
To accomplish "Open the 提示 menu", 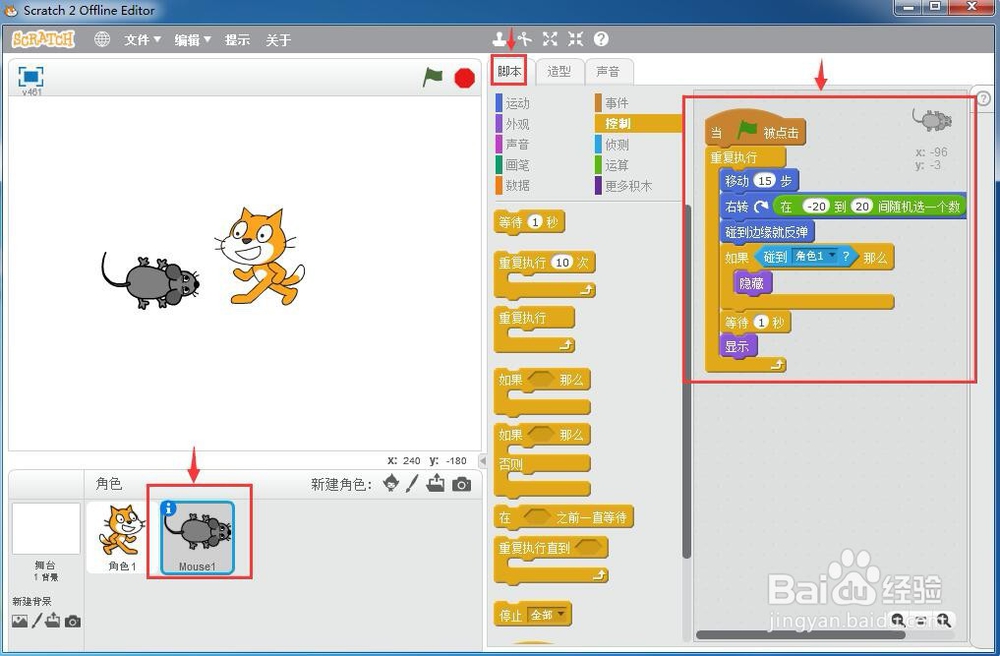I will click(x=237, y=40).
